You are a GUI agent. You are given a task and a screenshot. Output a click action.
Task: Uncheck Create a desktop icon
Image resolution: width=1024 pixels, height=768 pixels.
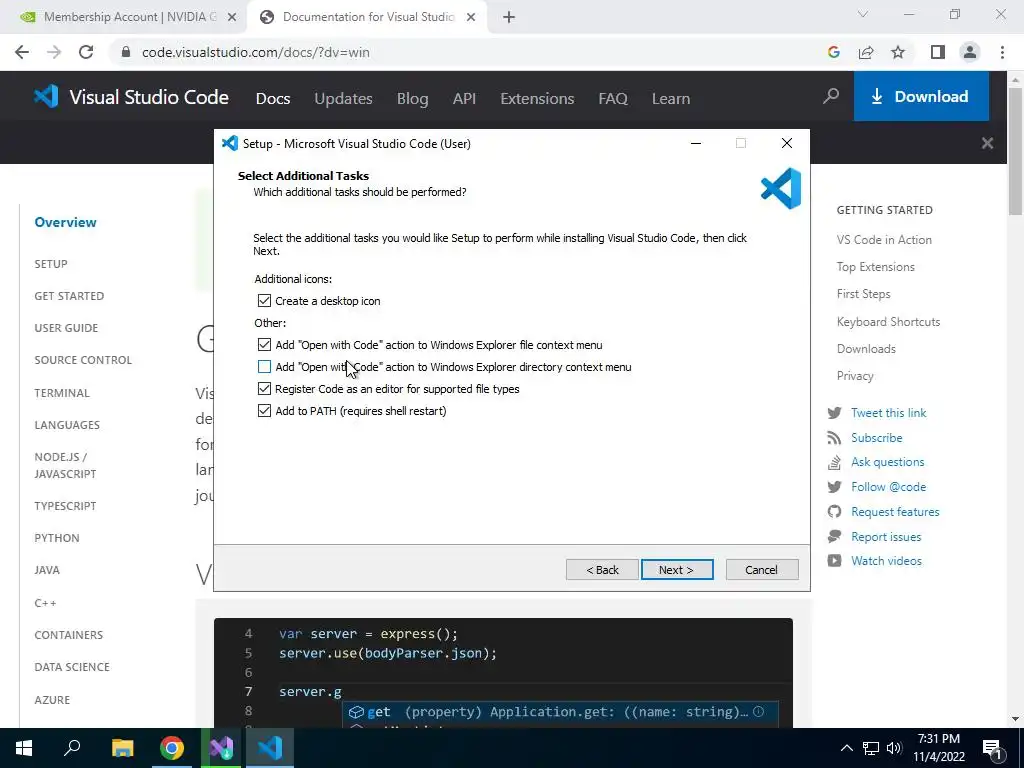coord(264,300)
